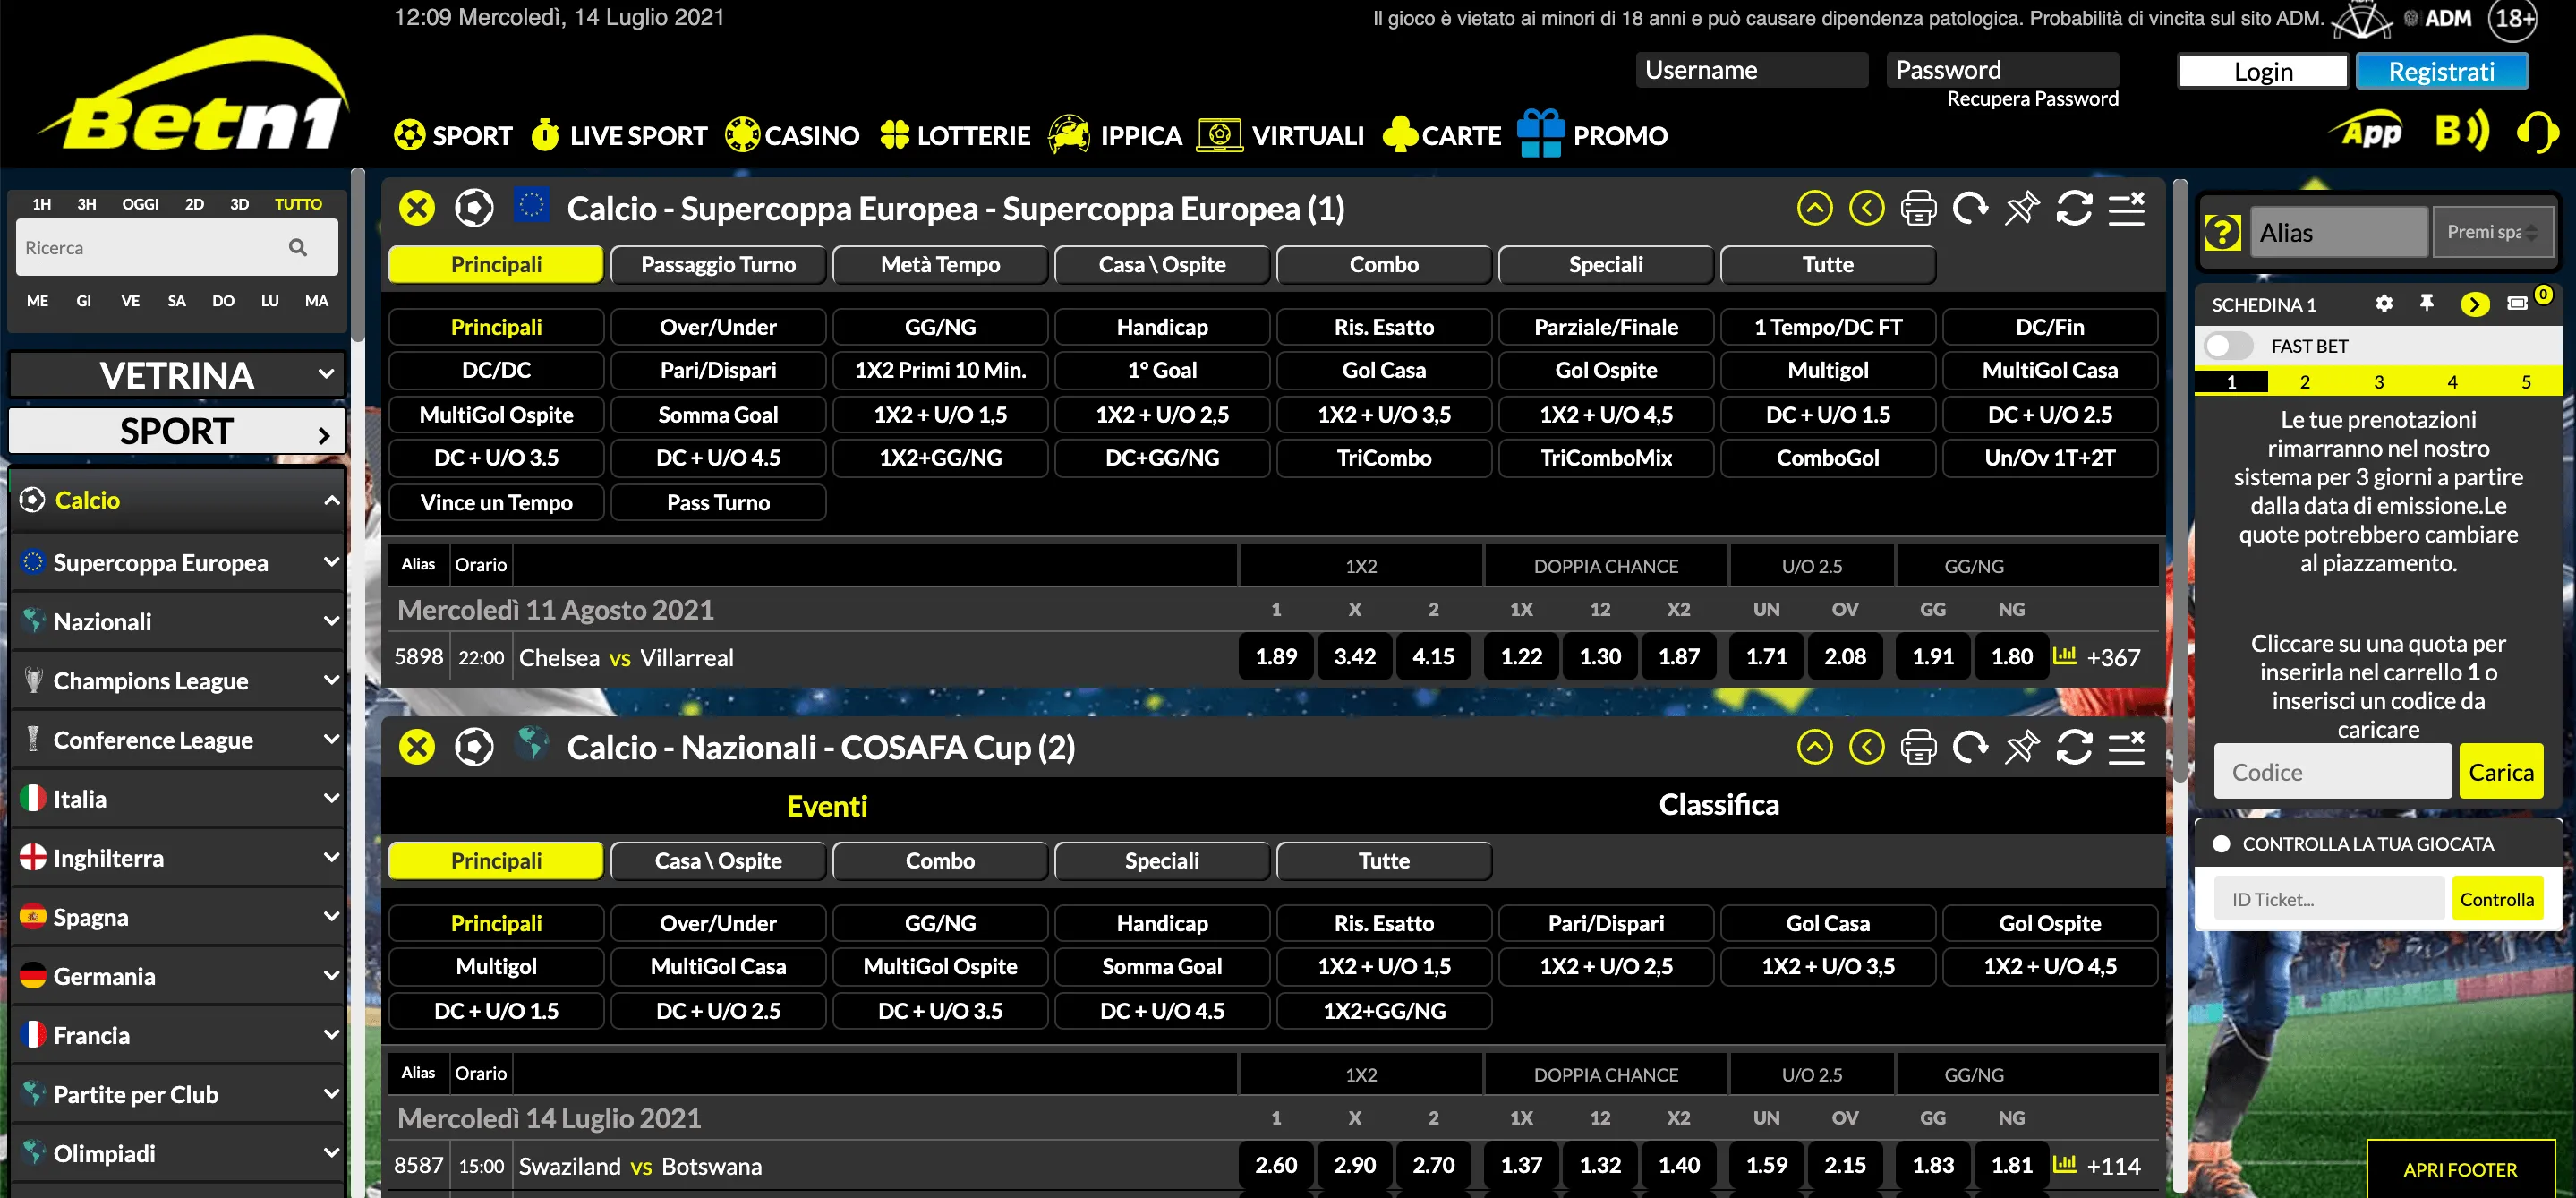Viewport: 2576px width, 1198px height.
Task: Switch to the Classifica tab
Action: tap(1719, 804)
